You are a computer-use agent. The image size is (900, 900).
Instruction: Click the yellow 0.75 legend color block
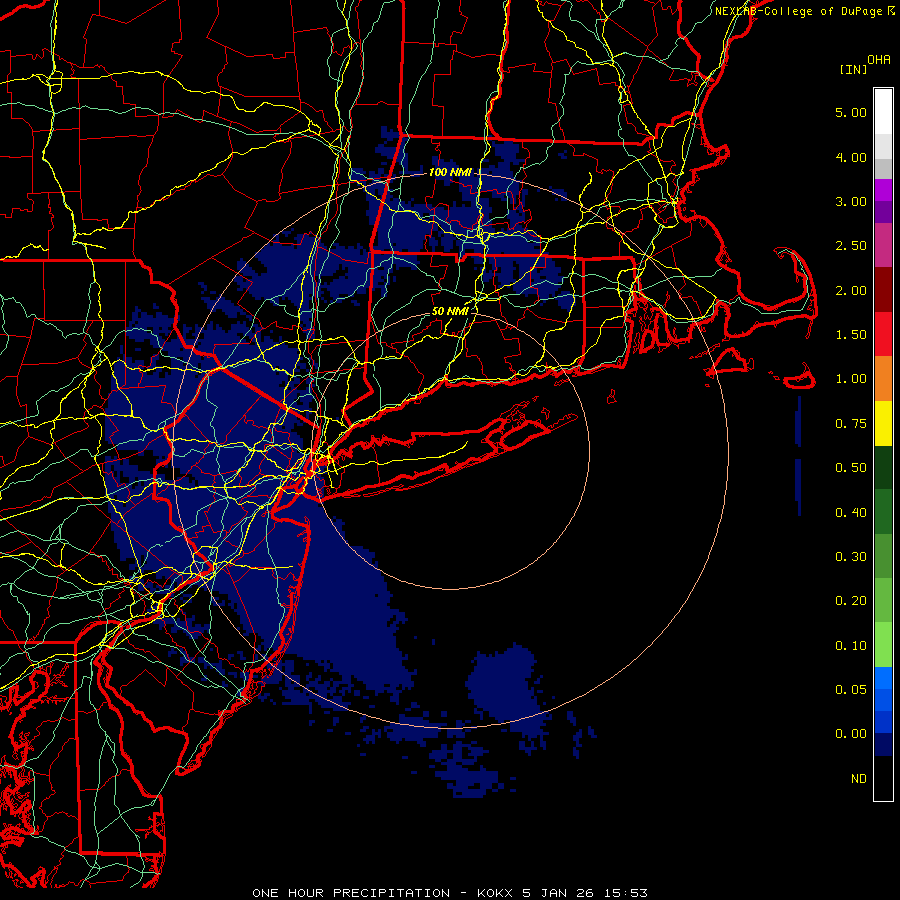[x=883, y=423]
